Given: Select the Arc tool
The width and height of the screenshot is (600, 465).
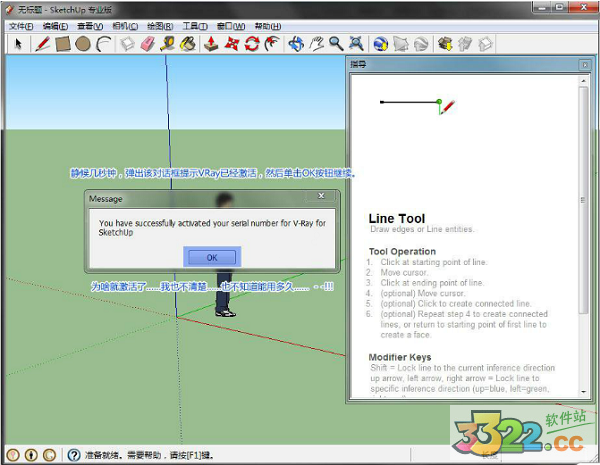Looking at the screenshot, I should pos(103,44).
